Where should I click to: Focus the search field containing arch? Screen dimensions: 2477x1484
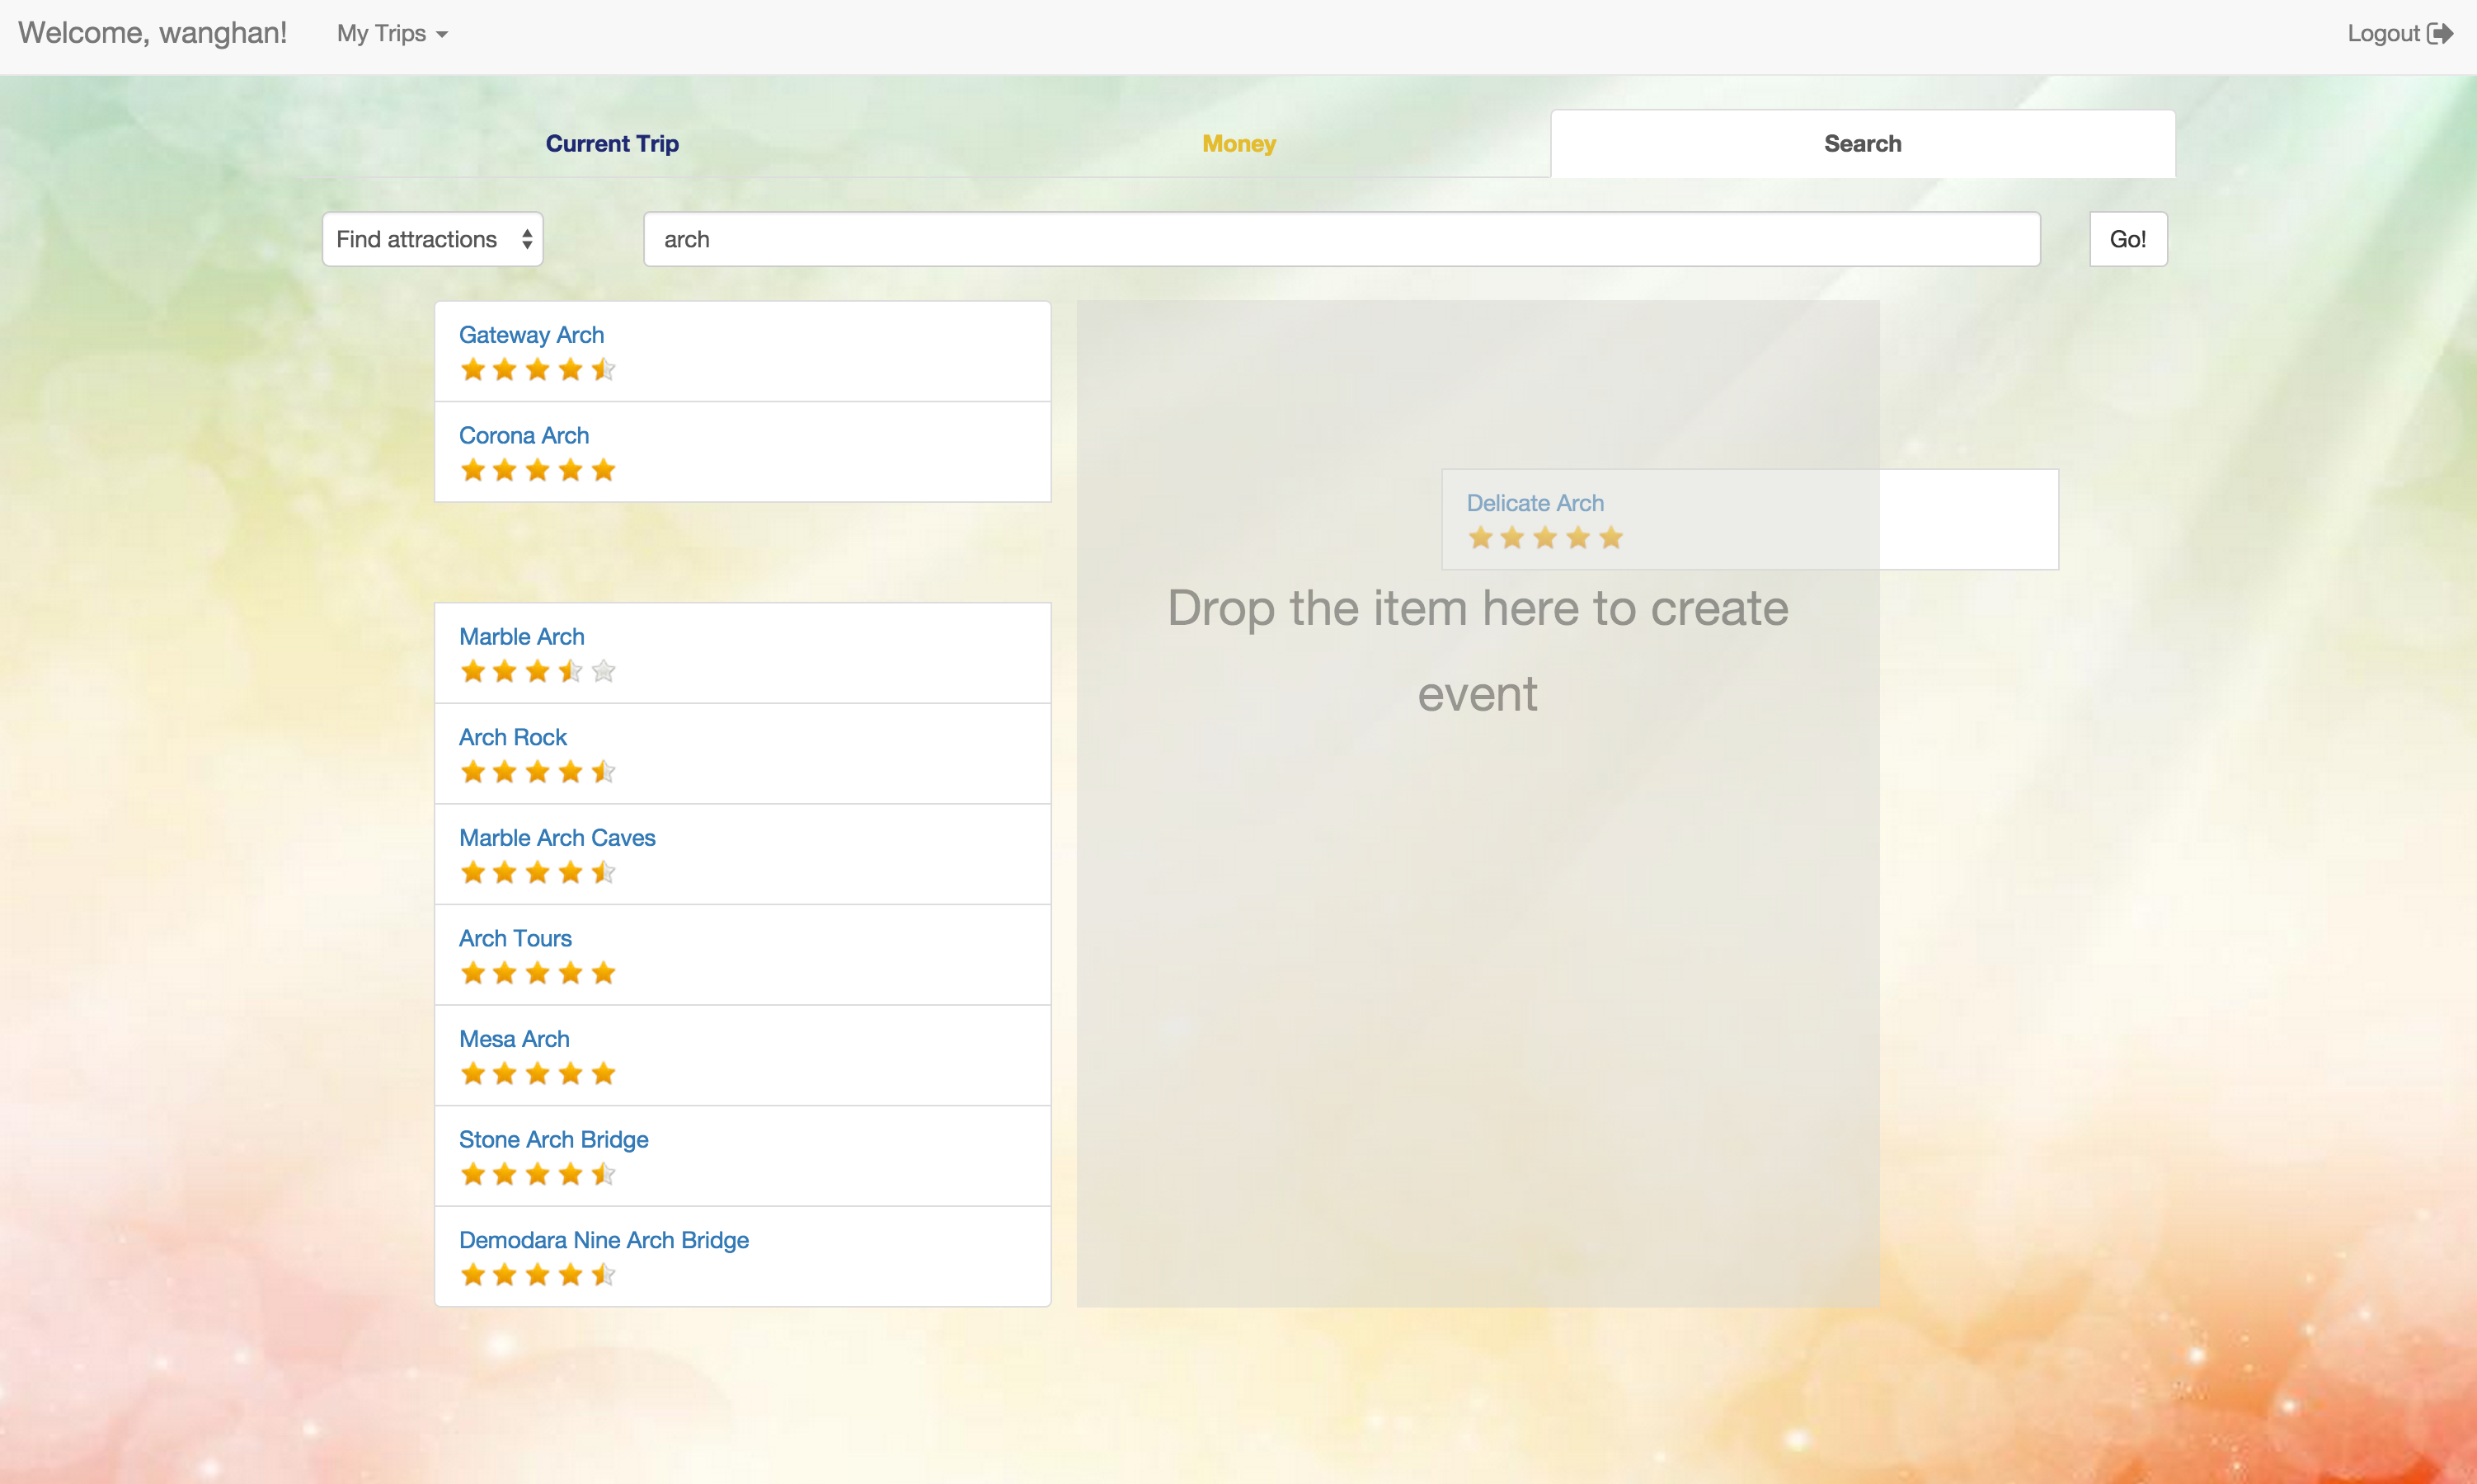click(x=1341, y=239)
